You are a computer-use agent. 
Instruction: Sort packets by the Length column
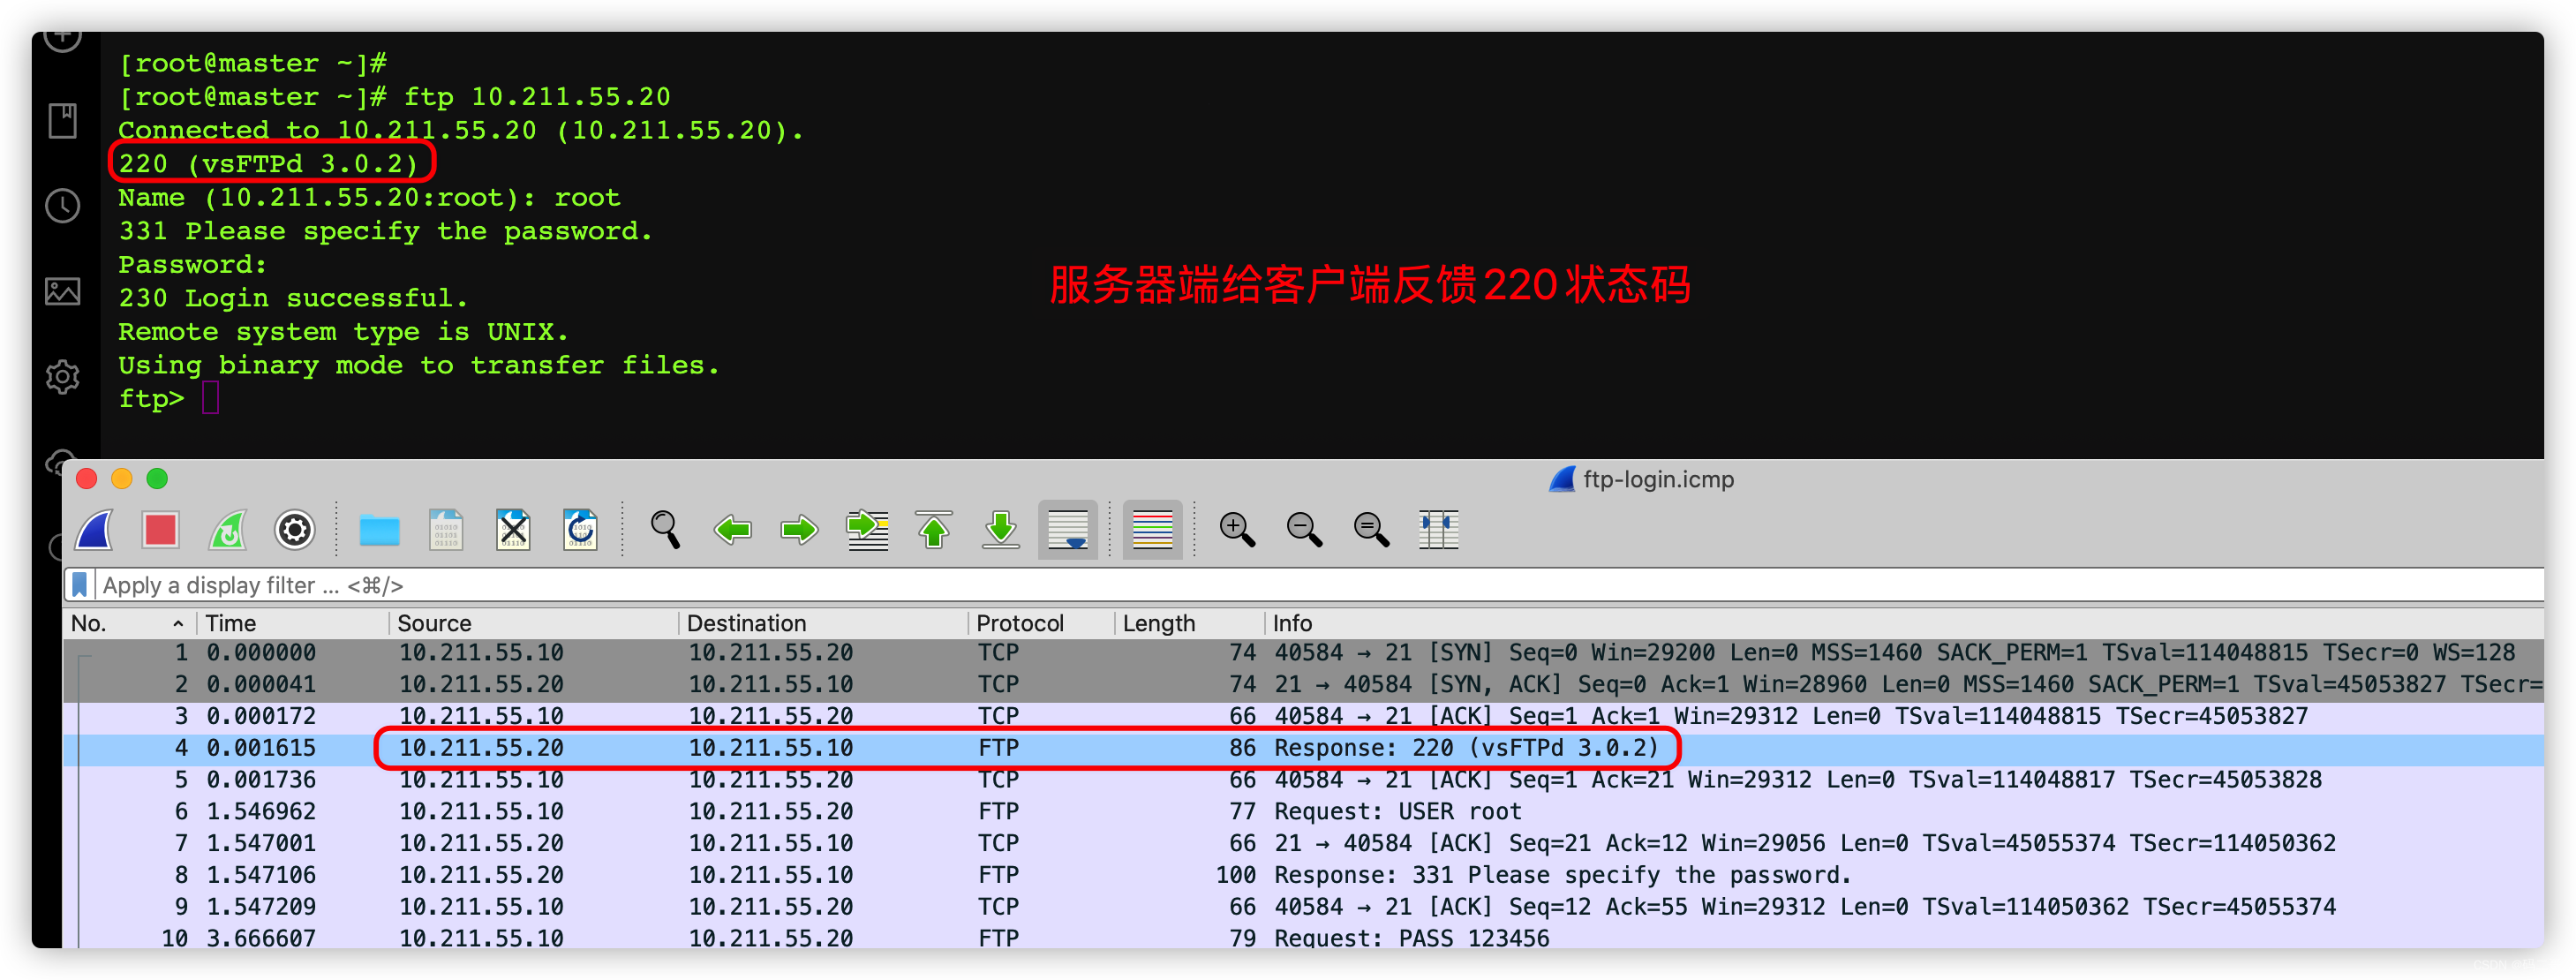(1190, 624)
